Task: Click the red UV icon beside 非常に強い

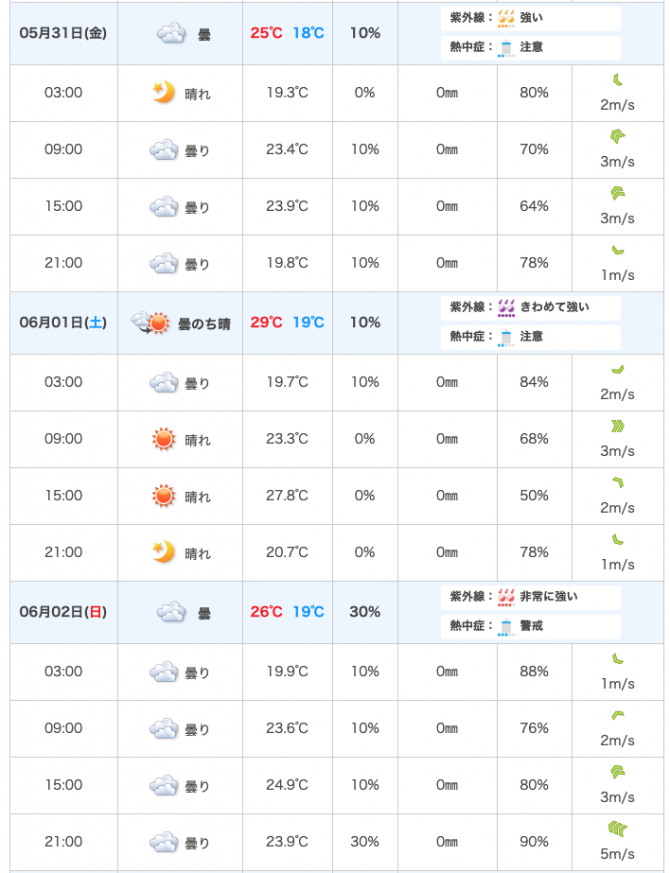Action: pos(506,597)
